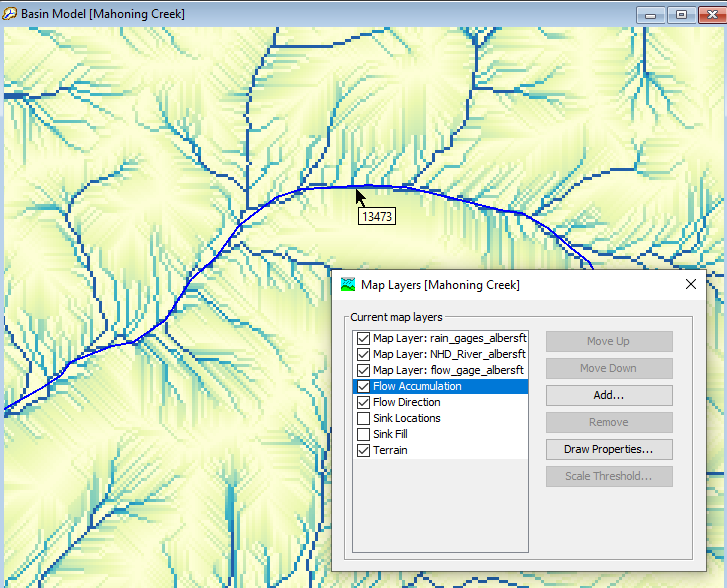727x588 pixels.
Task: Click the Add... button
Action: [x=609, y=395]
